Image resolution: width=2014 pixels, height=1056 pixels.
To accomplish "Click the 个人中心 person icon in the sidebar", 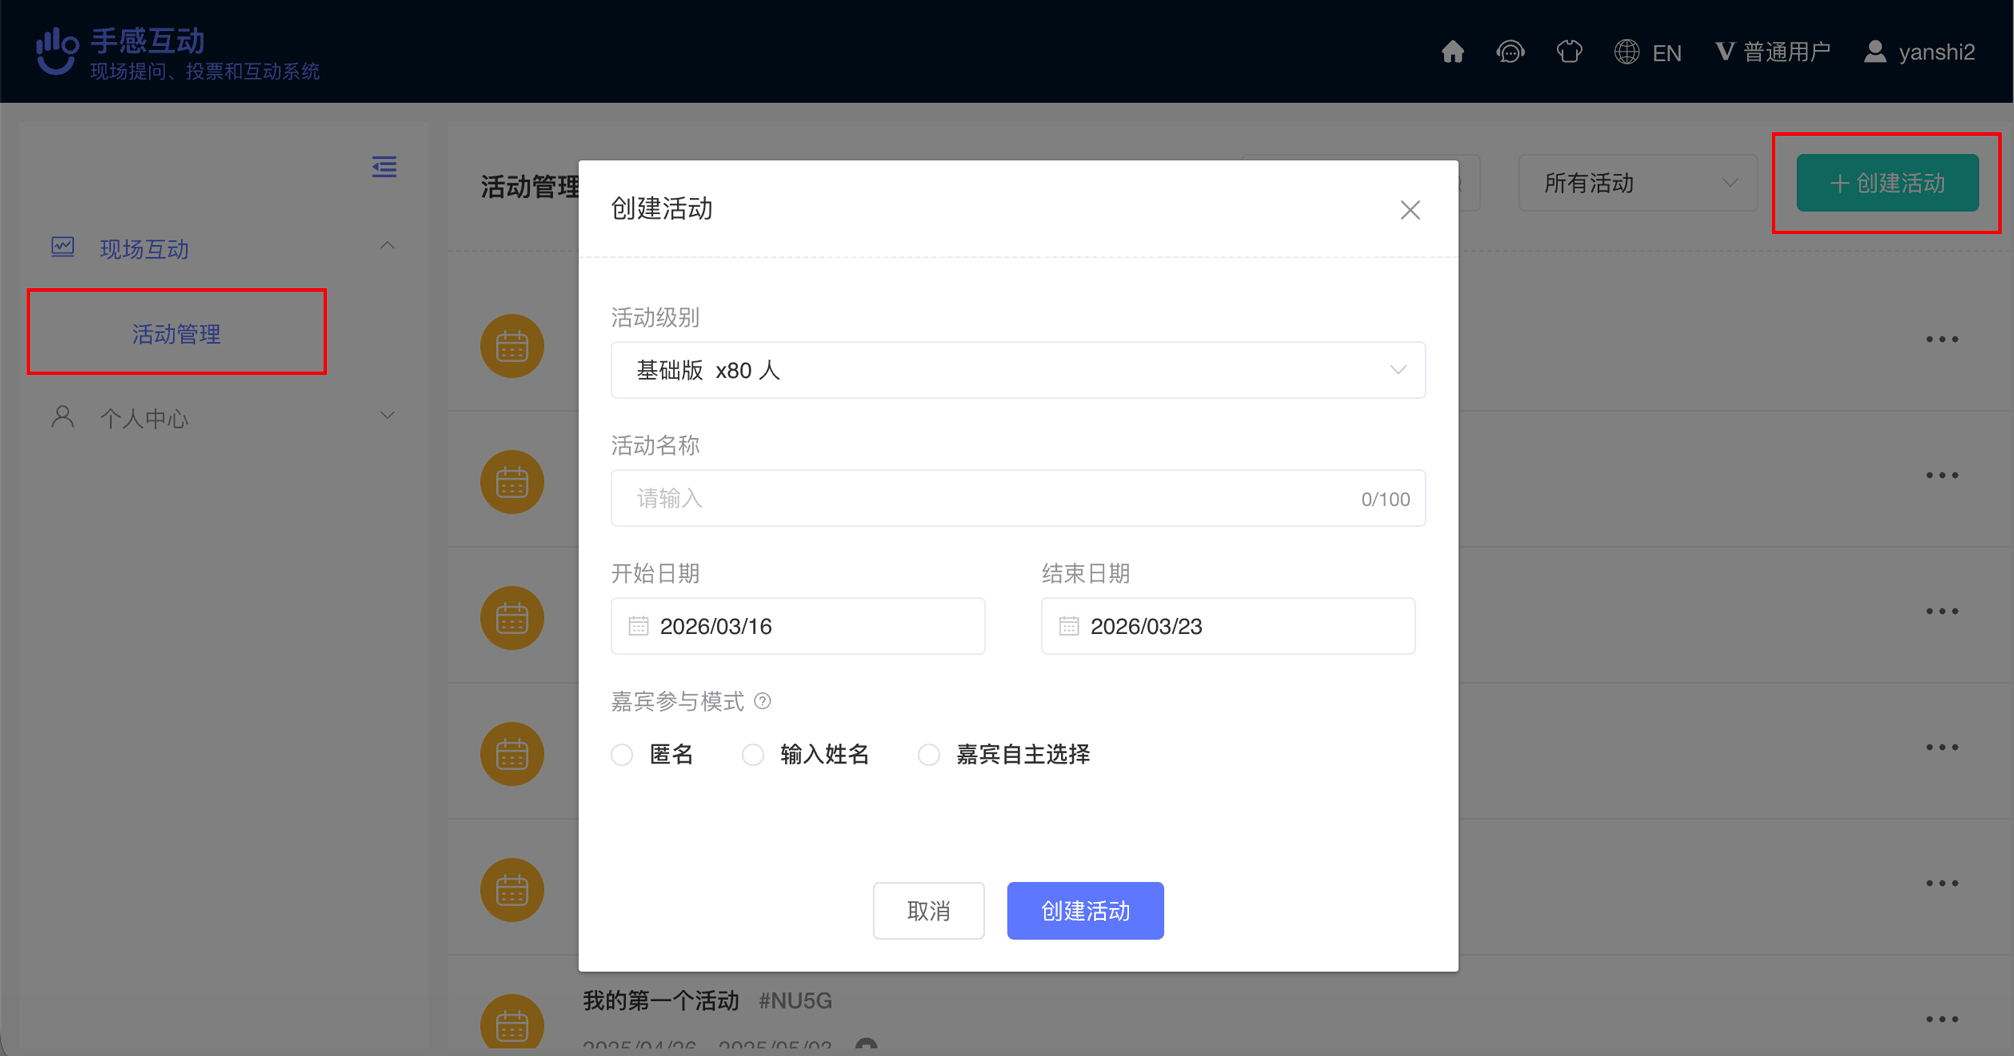I will (x=63, y=417).
